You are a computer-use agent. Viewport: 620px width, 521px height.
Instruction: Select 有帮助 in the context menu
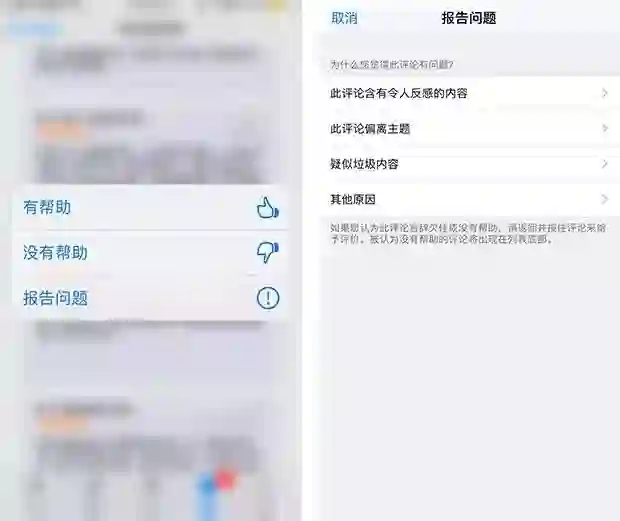tap(150, 208)
